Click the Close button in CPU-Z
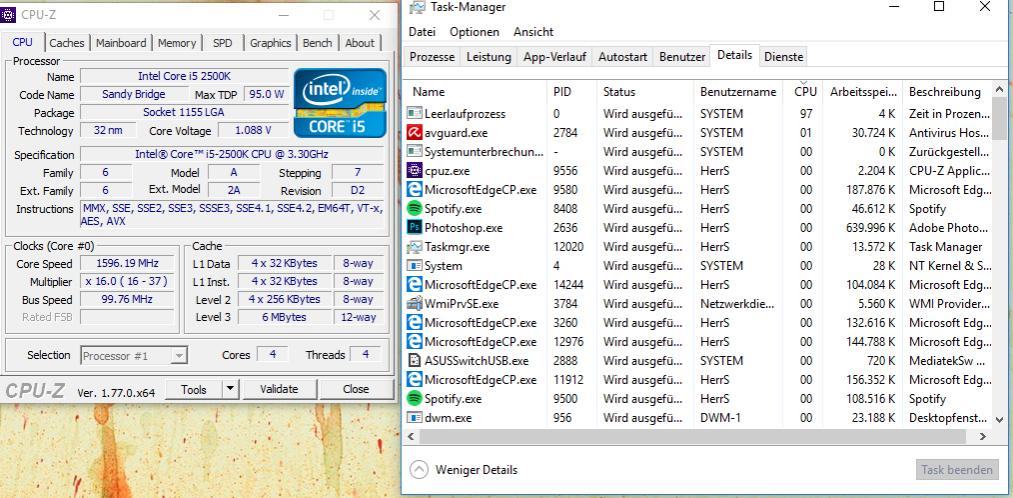Viewport: 1013px width, 498px height. coord(356,389)
